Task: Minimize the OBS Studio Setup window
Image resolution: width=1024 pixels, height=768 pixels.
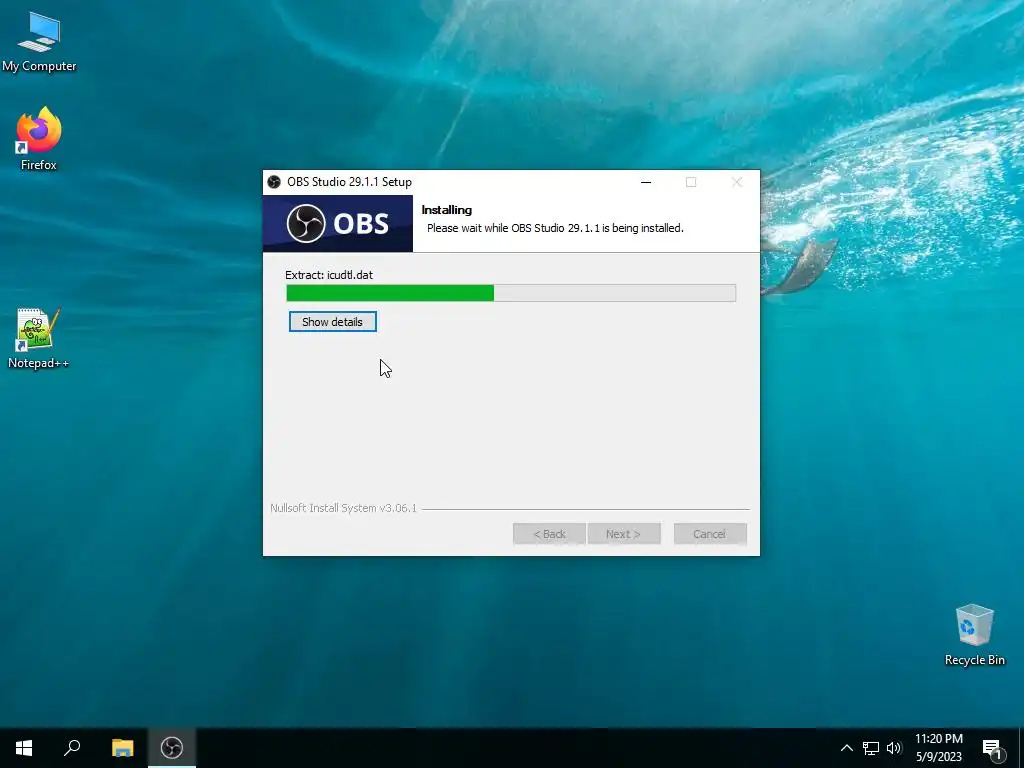Action: pyautogui.click(x=646, y=182)
